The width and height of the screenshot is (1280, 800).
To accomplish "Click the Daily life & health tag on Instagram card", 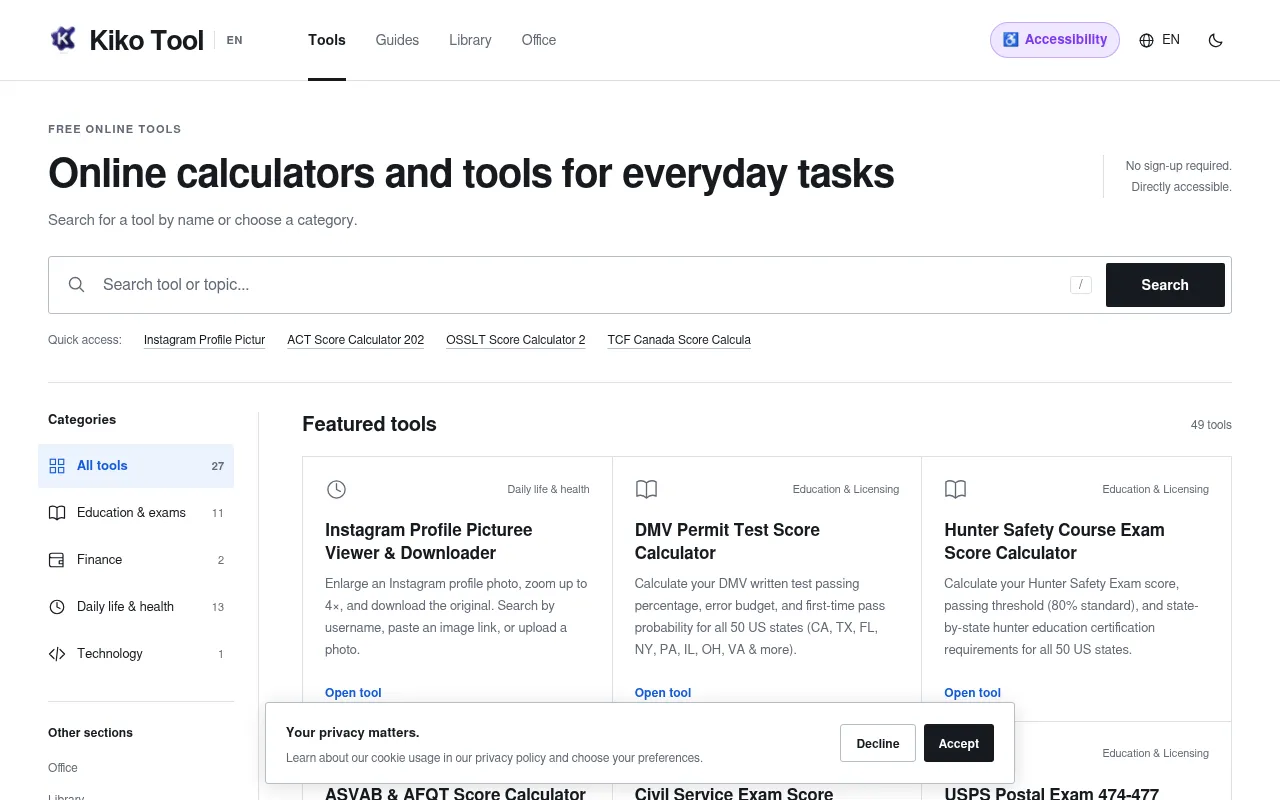I will click(548, 489).
